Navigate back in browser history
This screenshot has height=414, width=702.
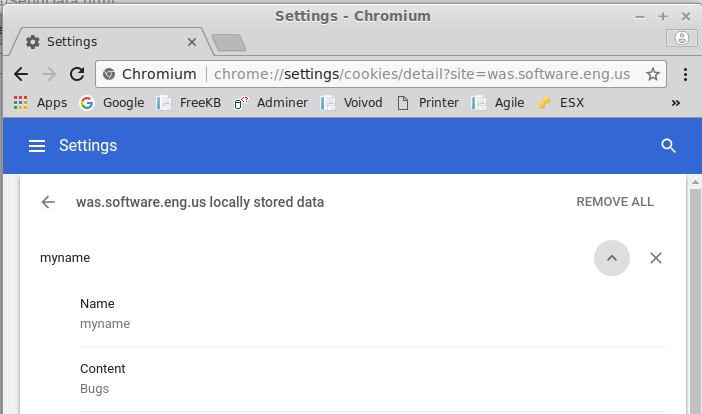pyautogui.click(x=21, y=74)
